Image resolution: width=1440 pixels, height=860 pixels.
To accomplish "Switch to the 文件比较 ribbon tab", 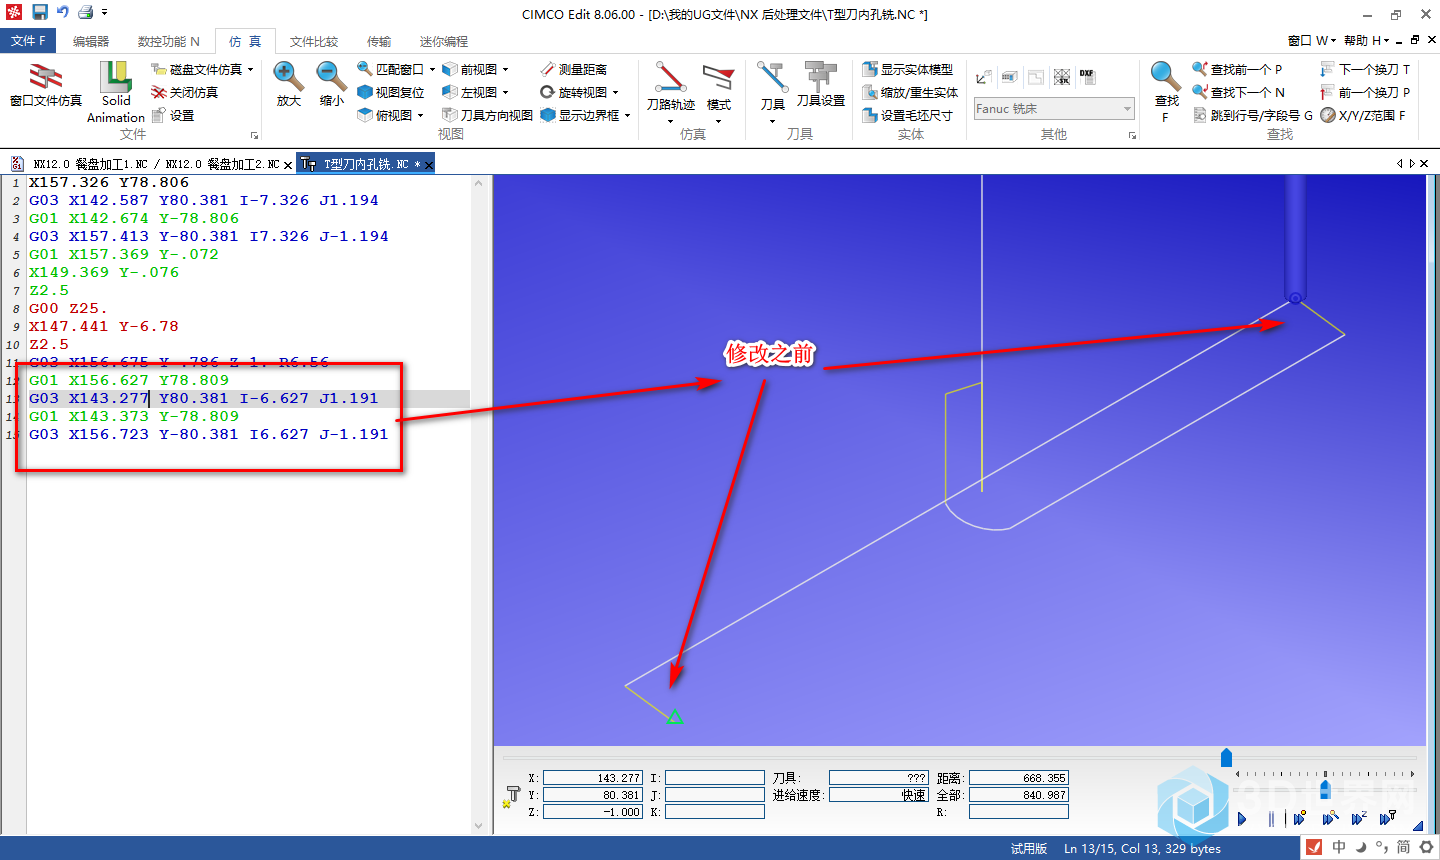I will 314,41.
